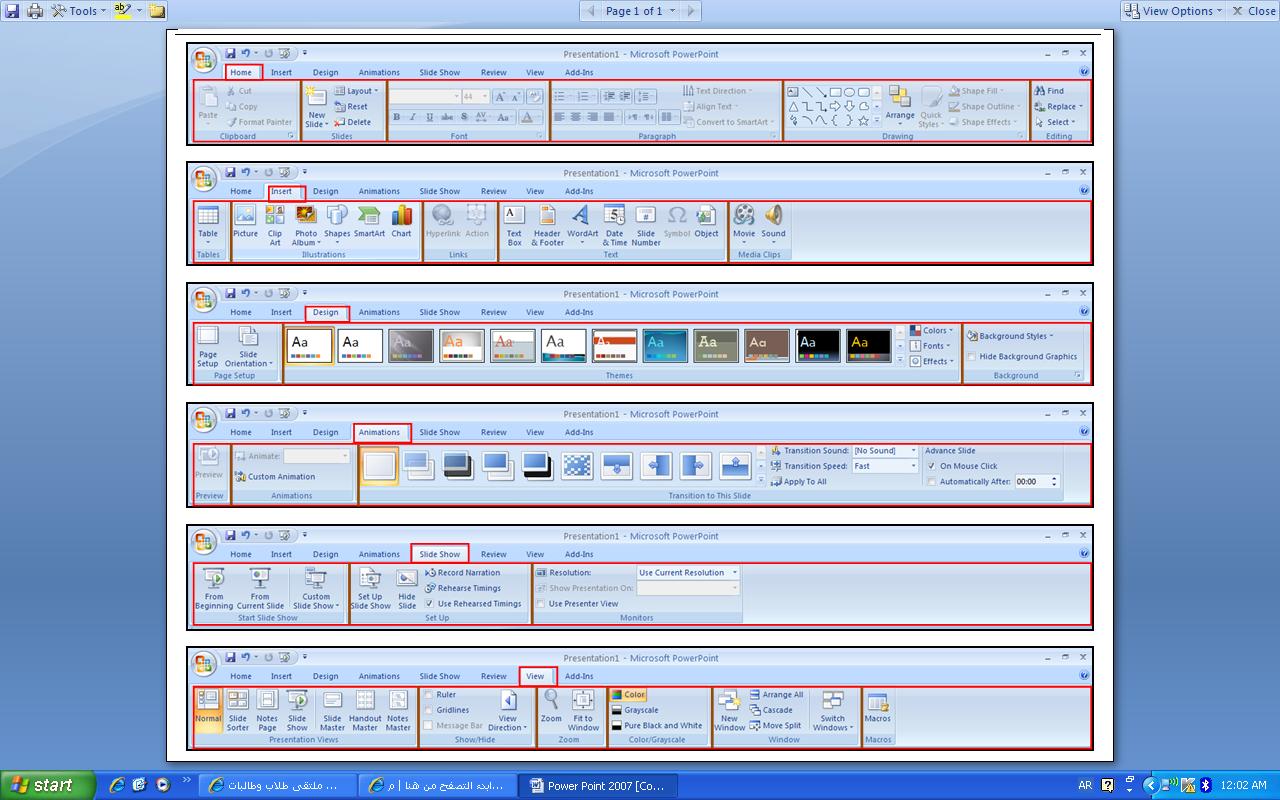Click the Automatically After time field

click(x=1036, y=481)
